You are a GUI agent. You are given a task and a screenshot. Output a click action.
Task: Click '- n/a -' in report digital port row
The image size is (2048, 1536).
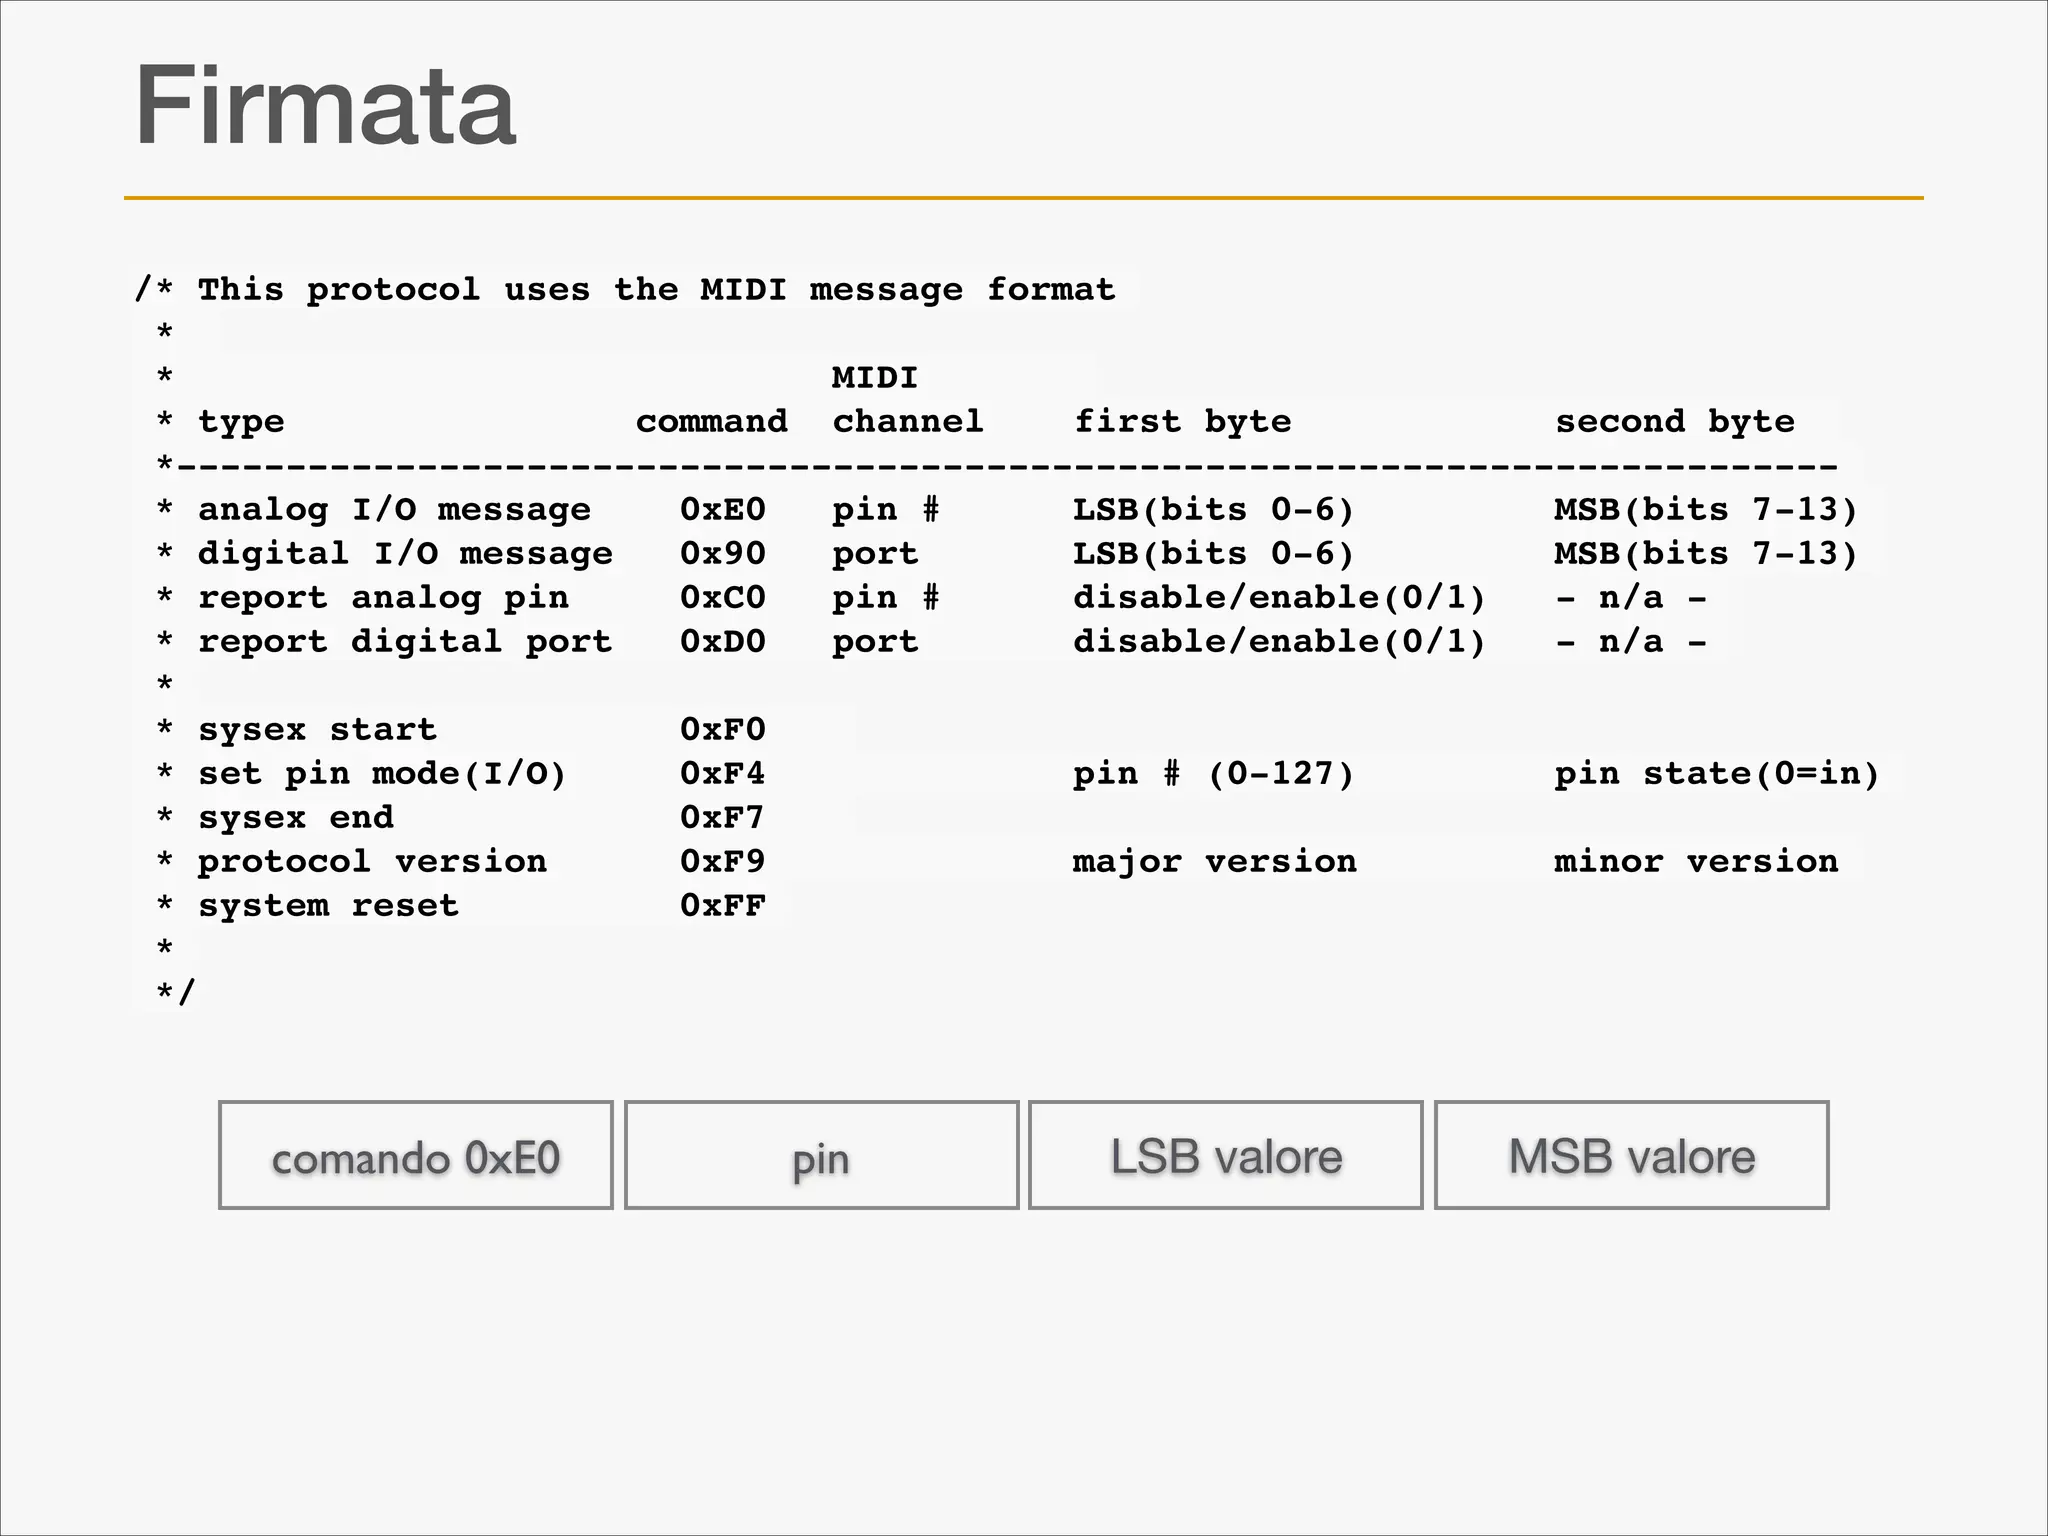coord(1631,642)
